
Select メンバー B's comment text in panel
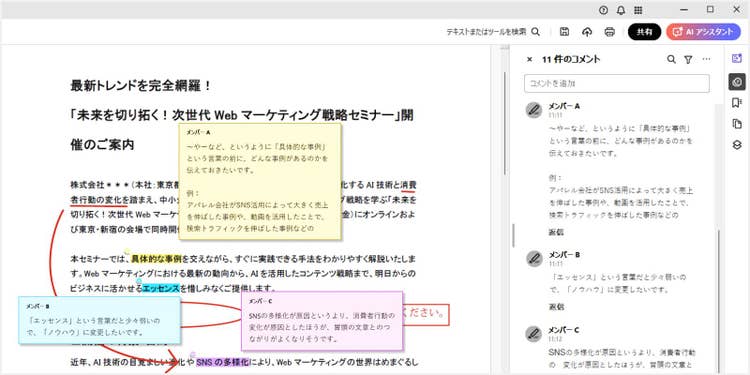click(x=618, y=284)
